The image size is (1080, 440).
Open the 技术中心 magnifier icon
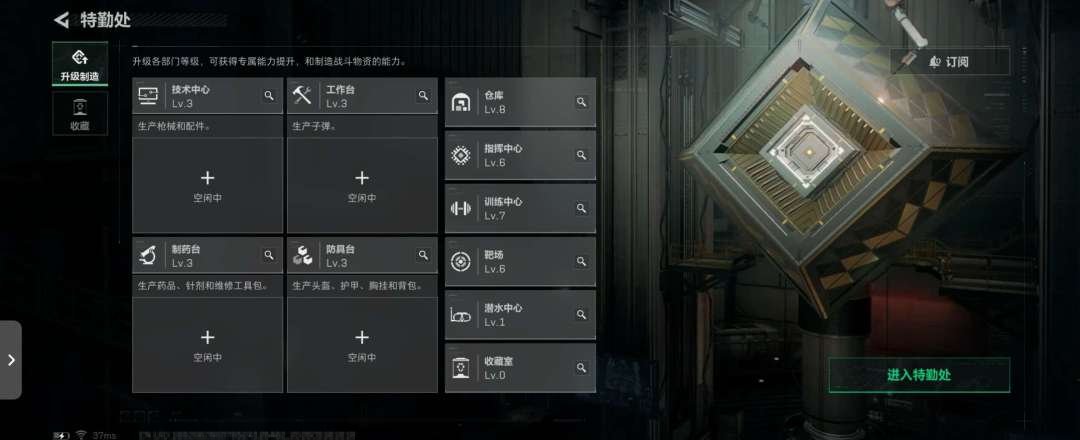coord(269,96)
